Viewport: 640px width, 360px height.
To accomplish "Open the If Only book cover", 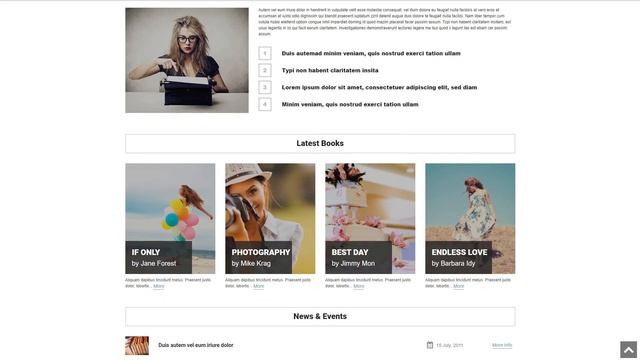I will [170, 218].
